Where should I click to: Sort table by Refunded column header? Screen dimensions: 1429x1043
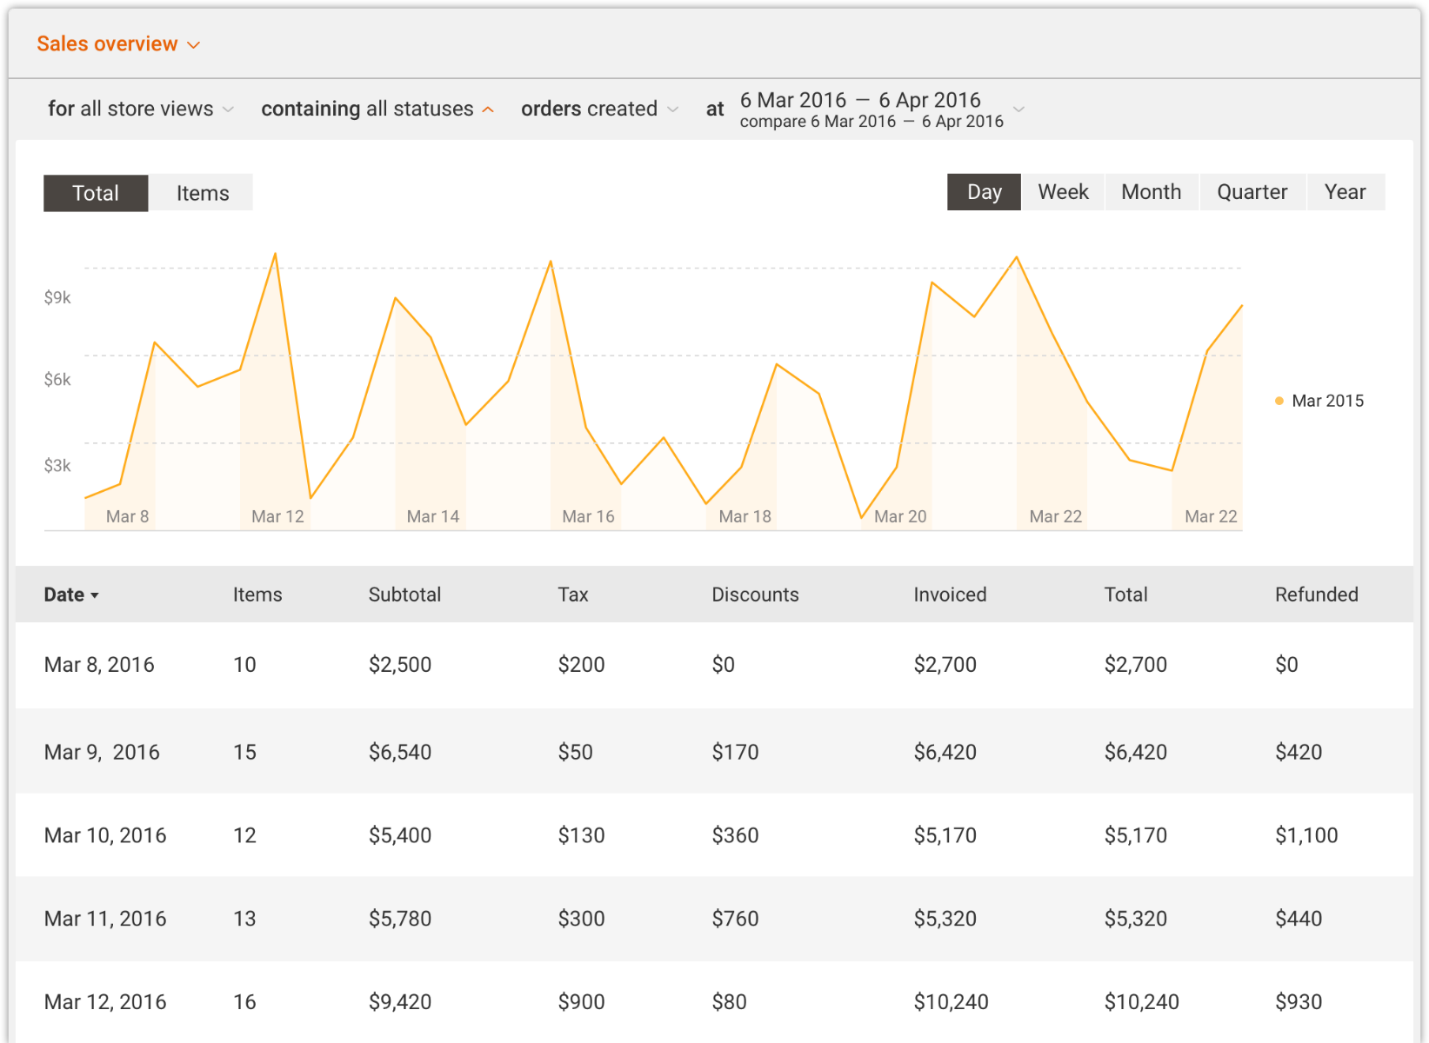coord(1316,595)
